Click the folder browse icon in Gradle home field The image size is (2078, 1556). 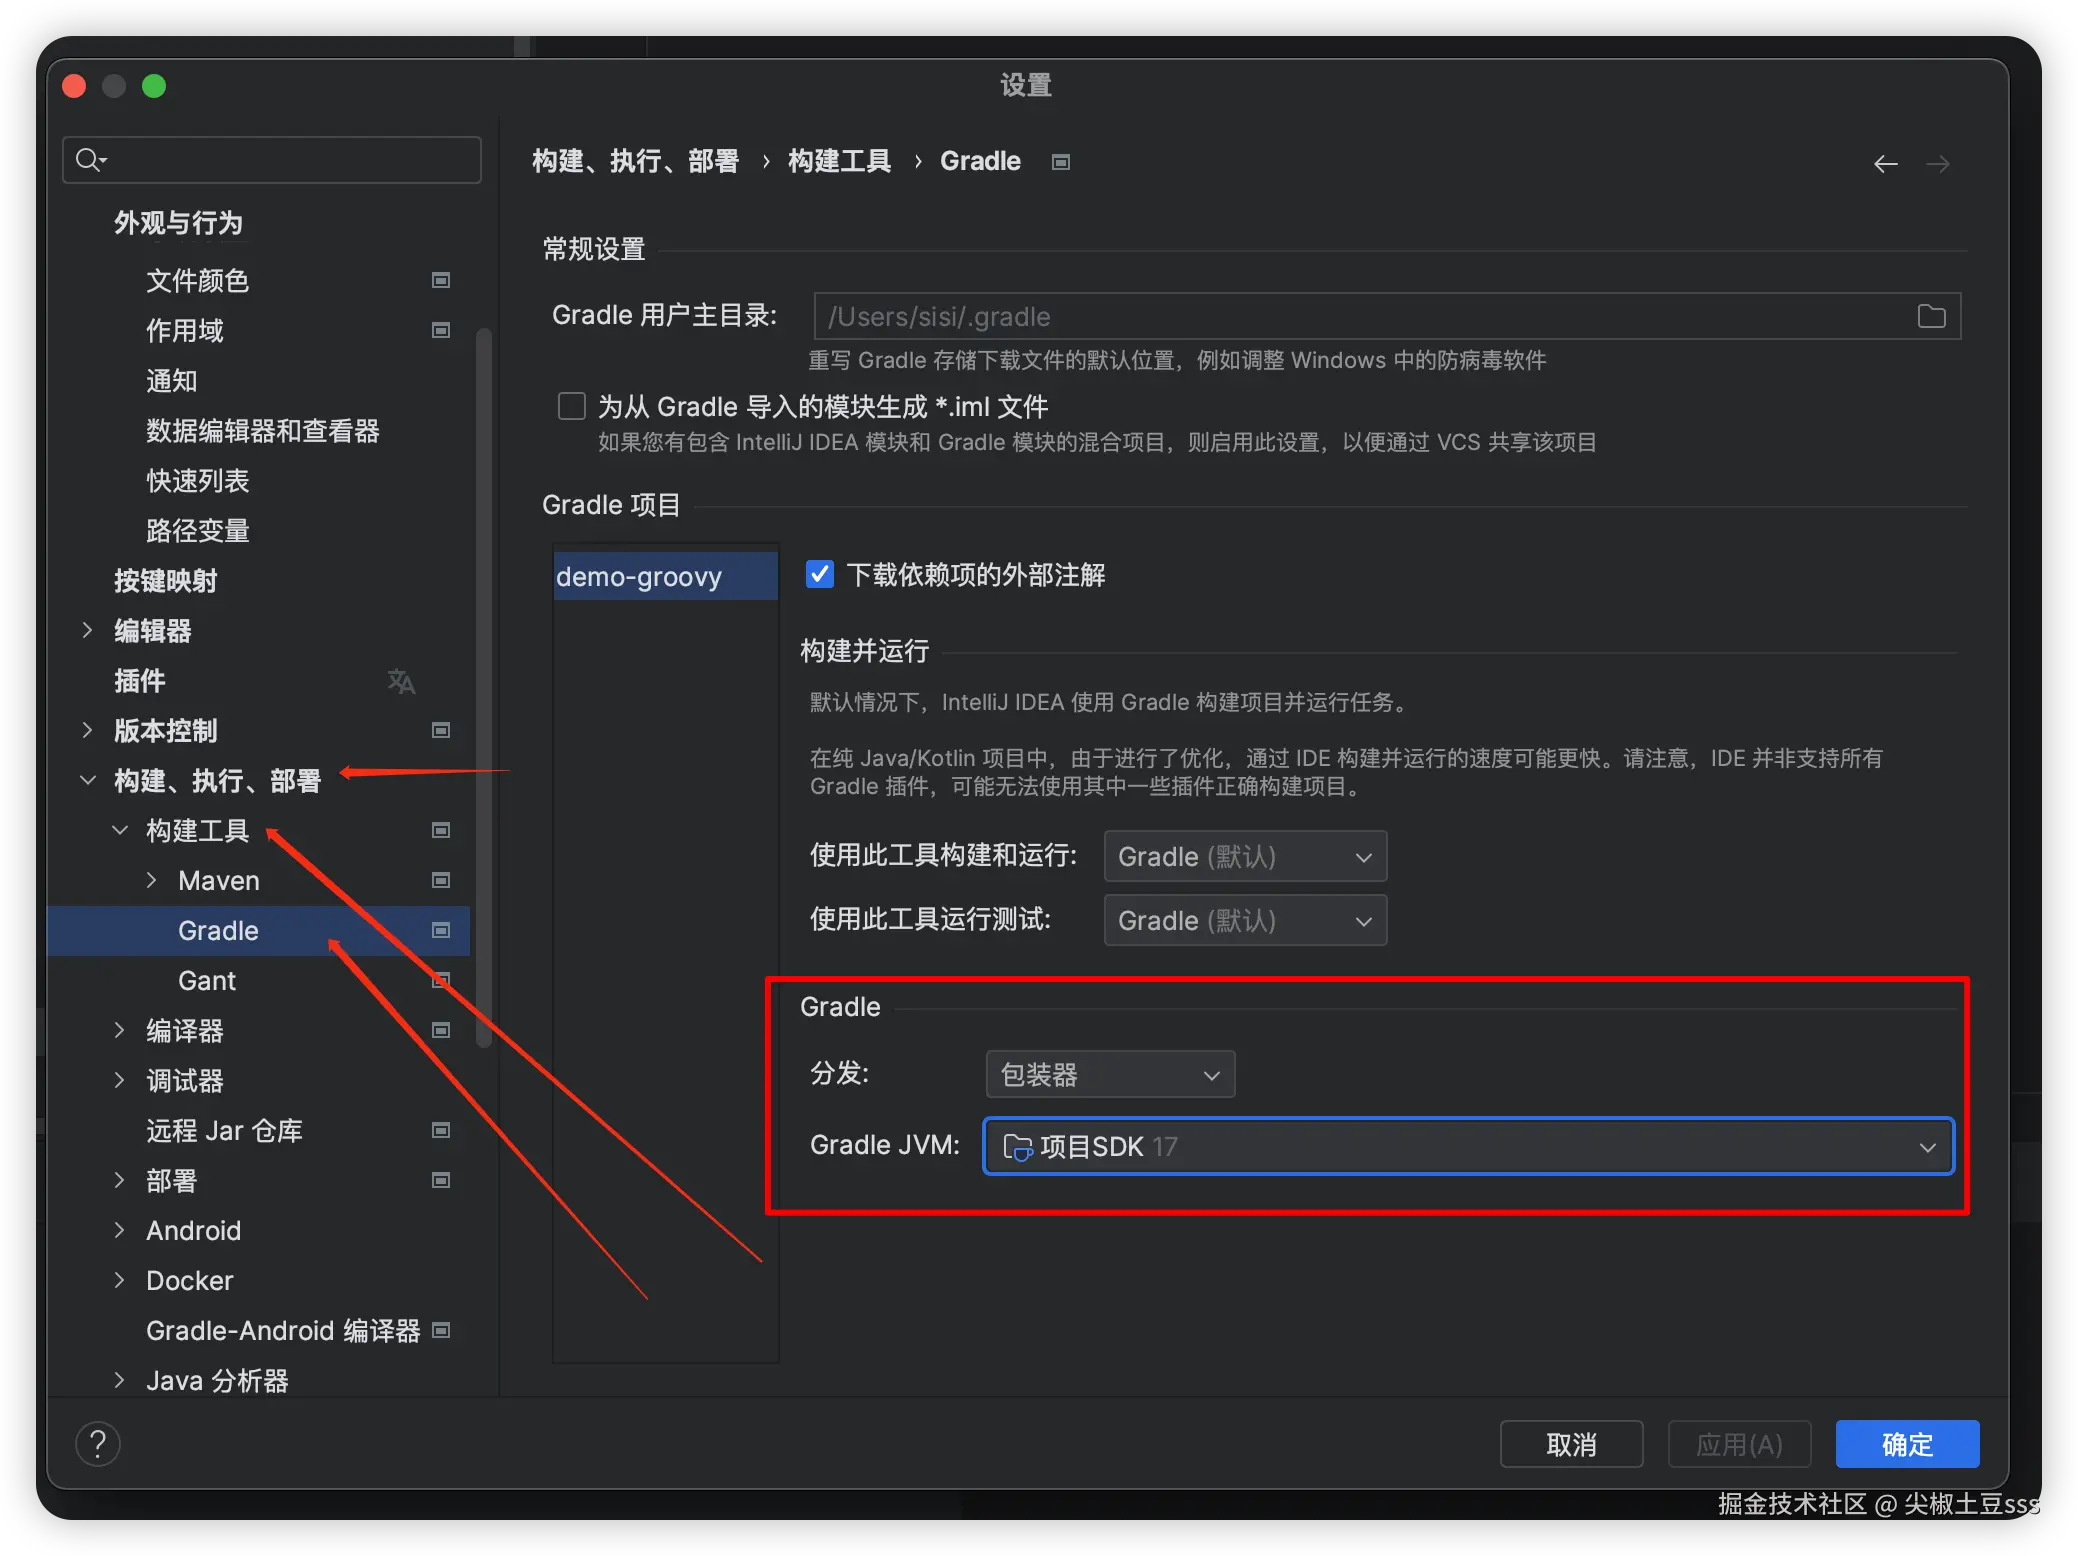click(x=1931, y=317)
